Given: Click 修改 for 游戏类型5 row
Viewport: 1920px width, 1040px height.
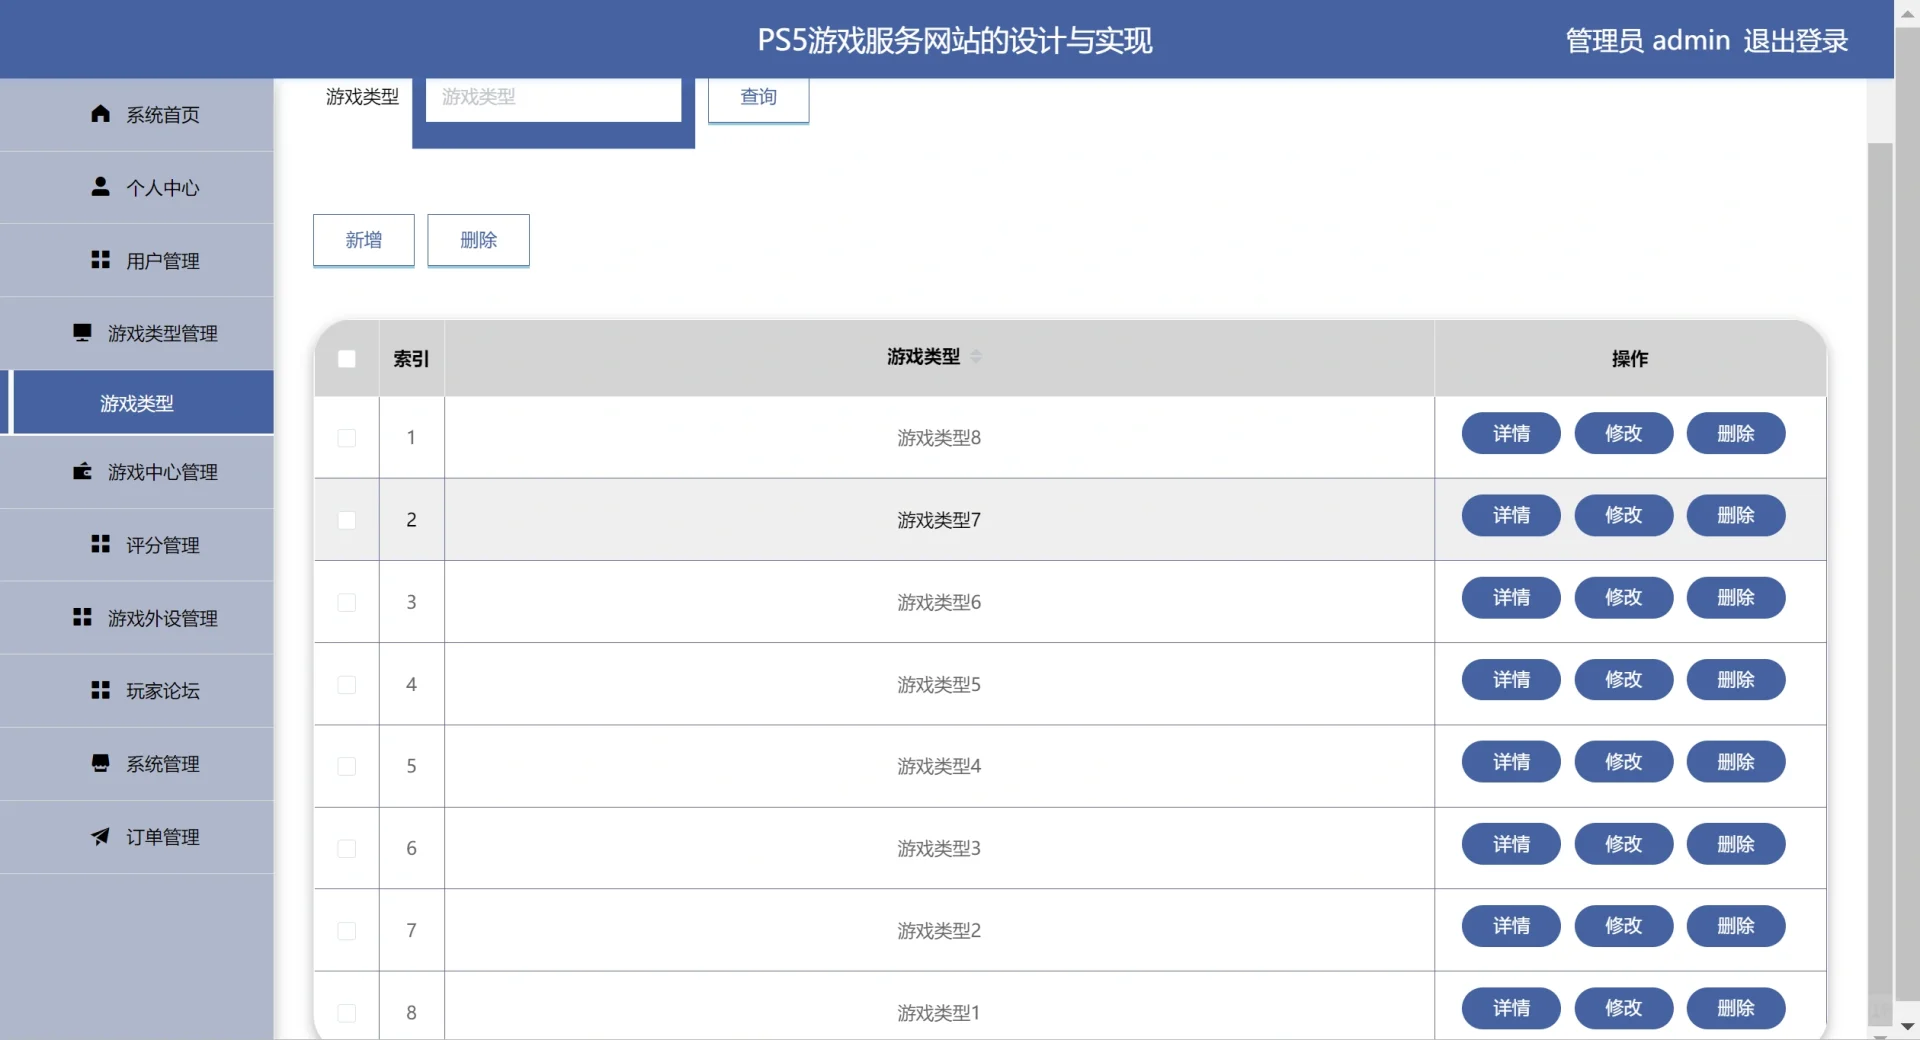Looking at the screenshot, I should pyautogui.click(x=1623, y=680).
